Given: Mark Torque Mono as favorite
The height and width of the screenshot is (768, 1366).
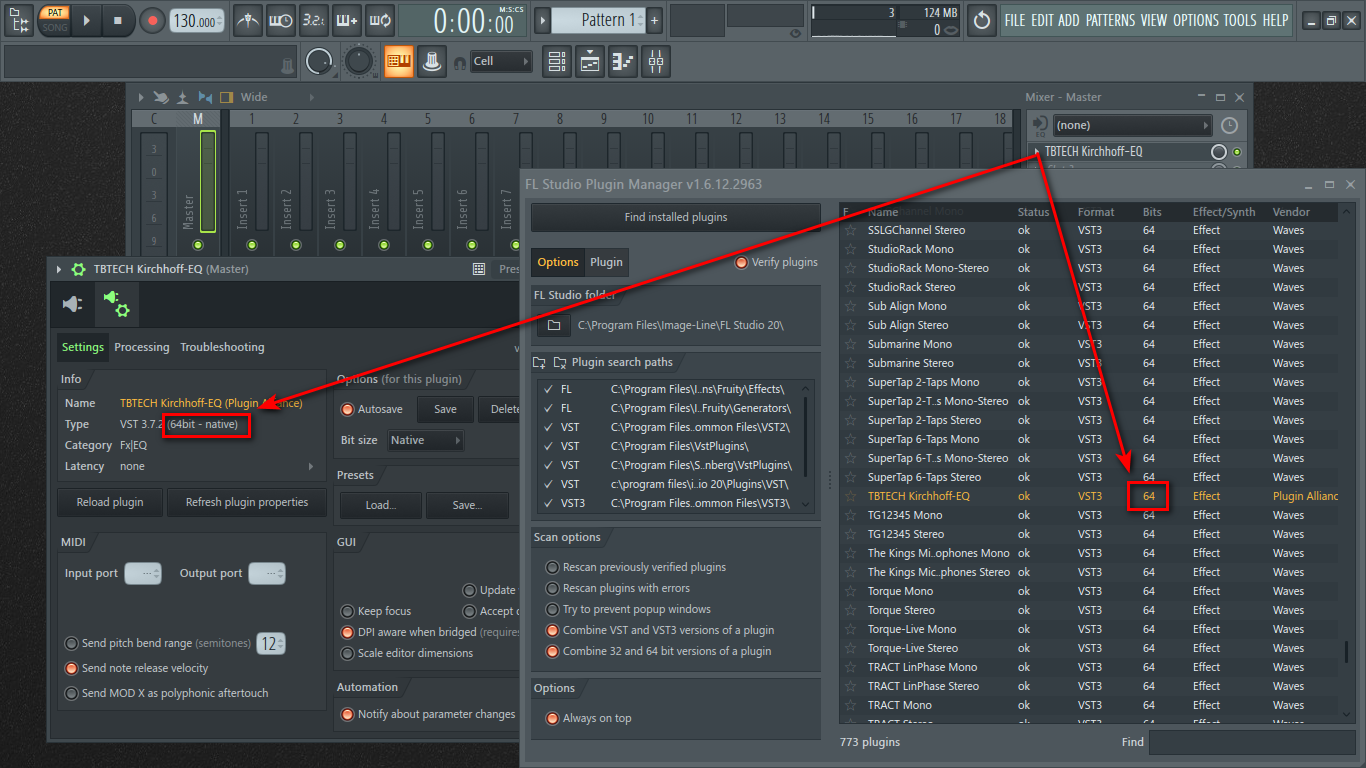Looking at the screenshot, I should pos(851,591).
